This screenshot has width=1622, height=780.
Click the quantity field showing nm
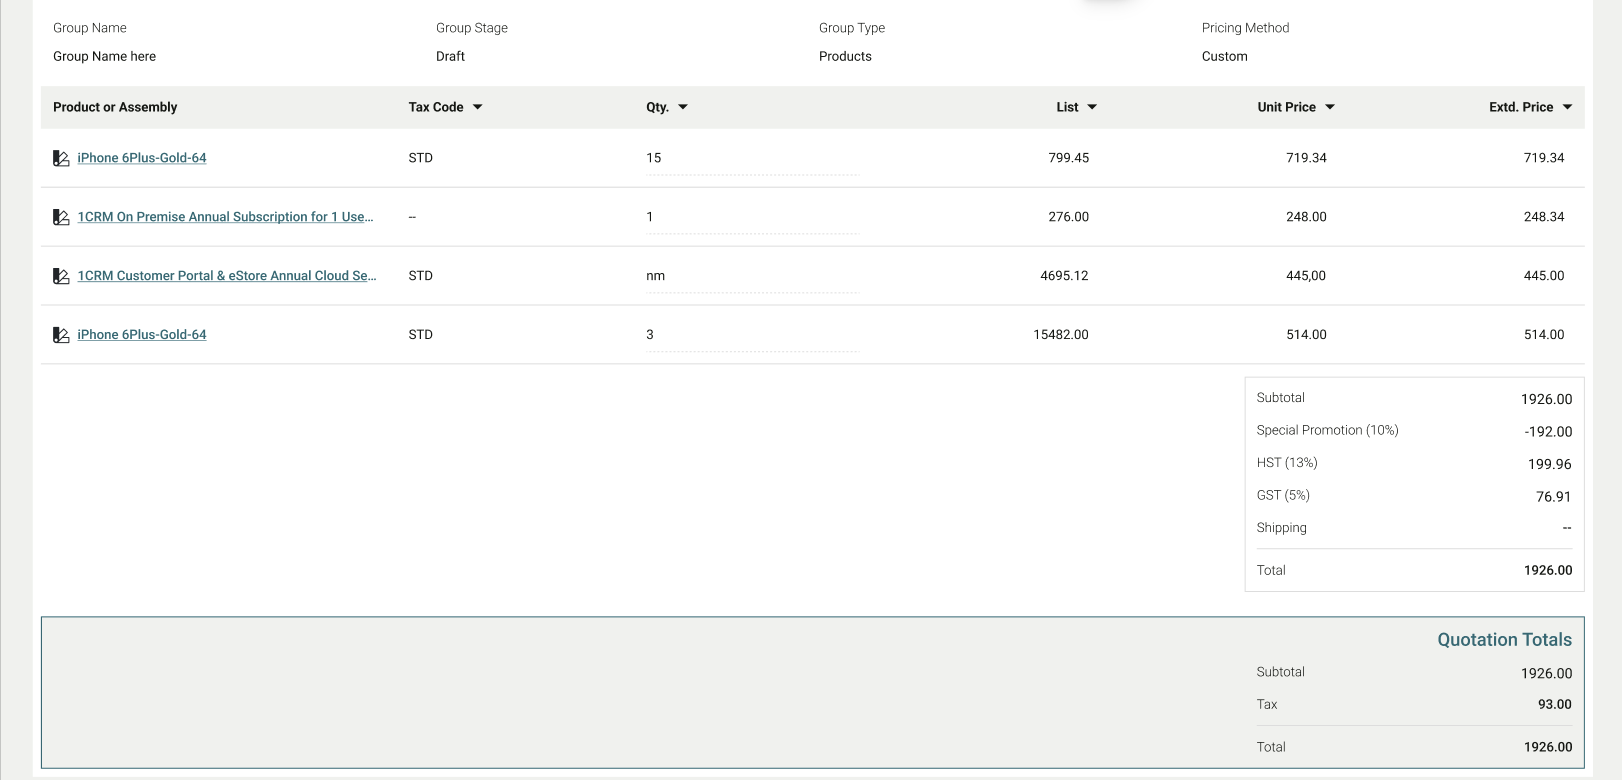tap(751, 276)
